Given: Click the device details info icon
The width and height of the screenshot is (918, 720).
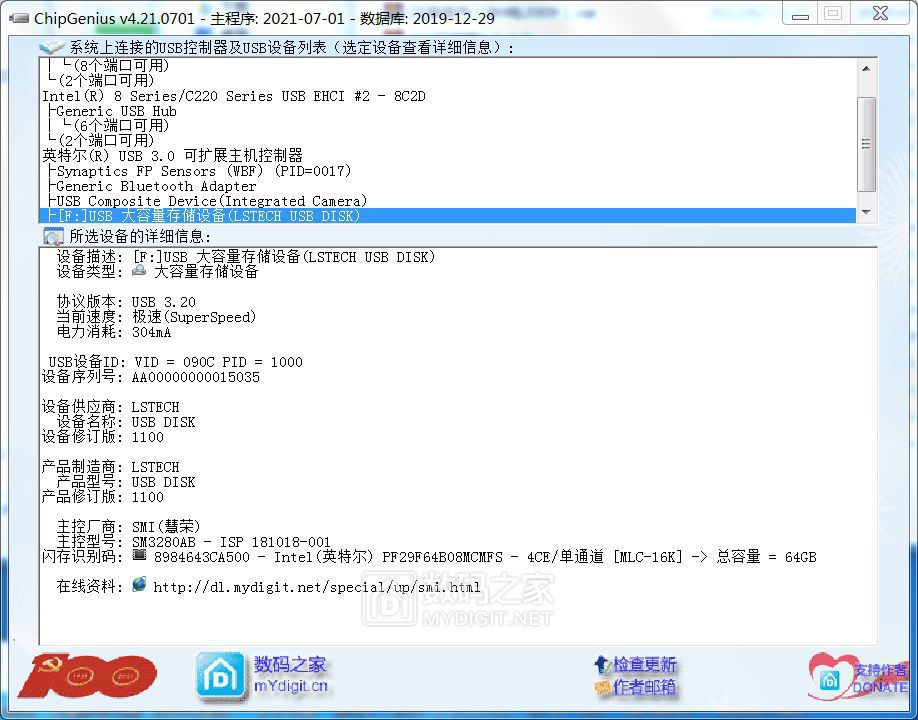Looking at the screenshot, I should tap(53, 236).
